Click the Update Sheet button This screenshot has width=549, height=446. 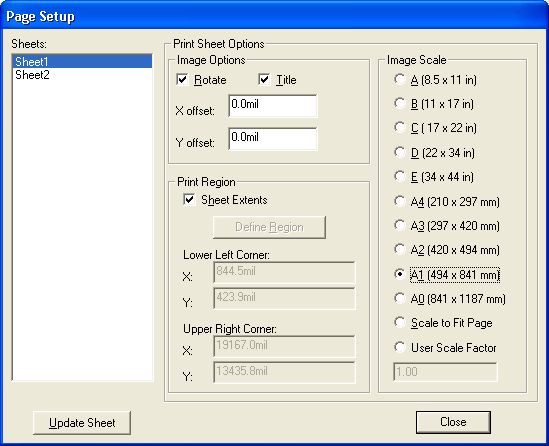(x=82, y=423)
